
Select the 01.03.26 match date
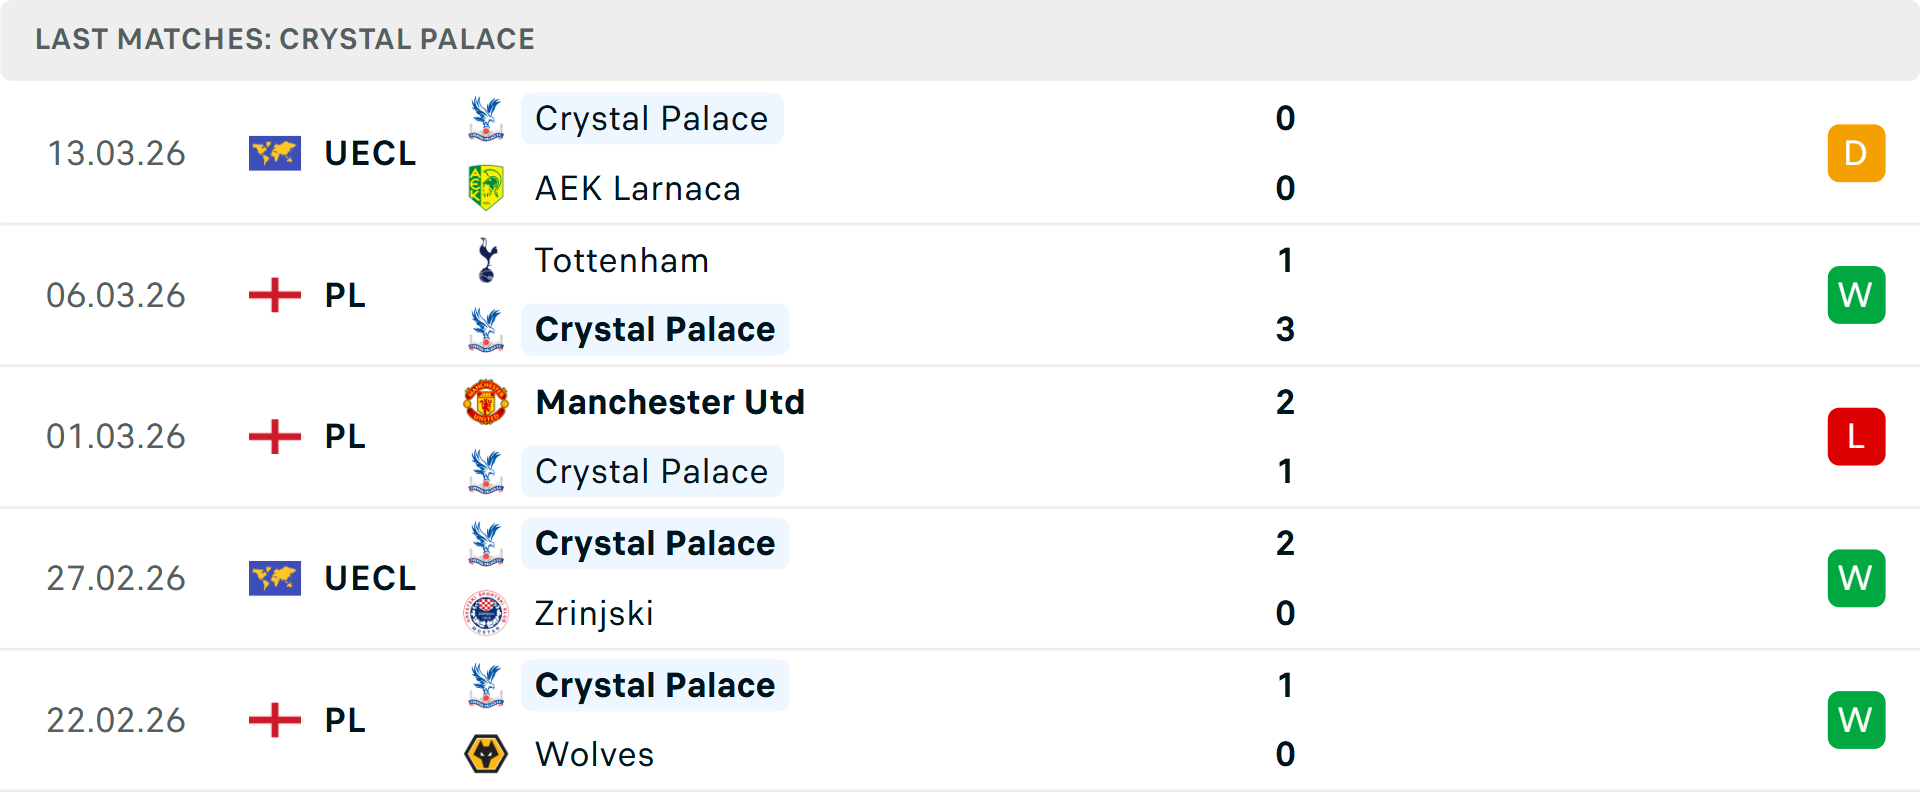click(116, 436)
